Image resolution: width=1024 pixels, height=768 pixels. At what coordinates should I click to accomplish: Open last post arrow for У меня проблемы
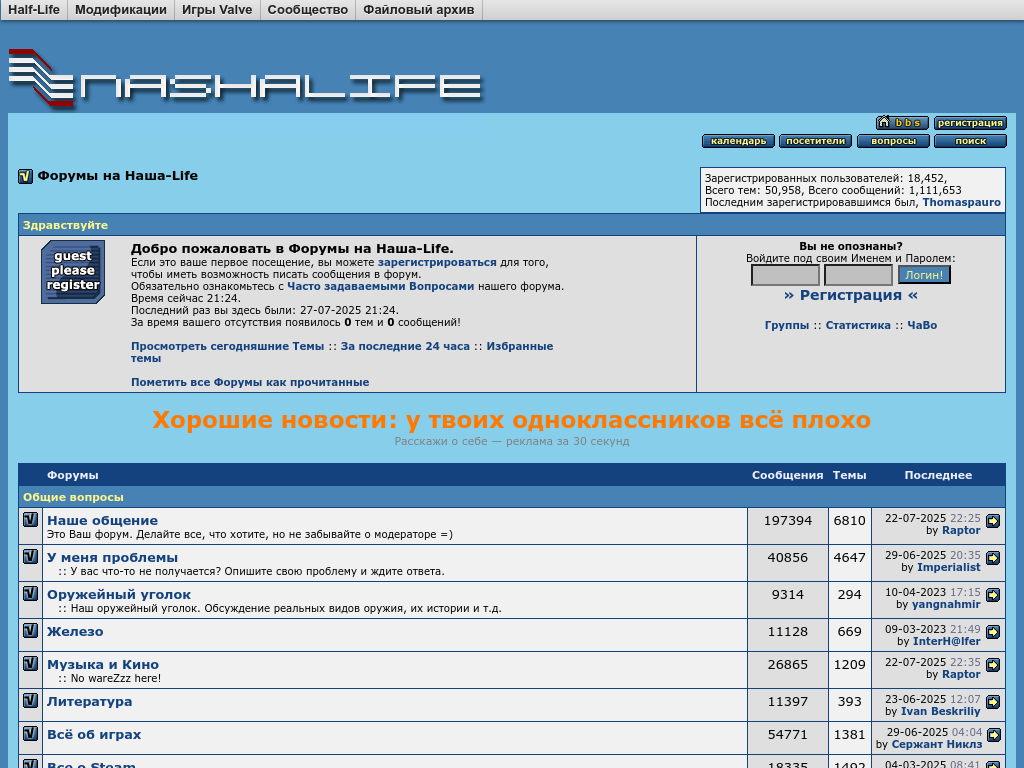(x=992, y=558)
